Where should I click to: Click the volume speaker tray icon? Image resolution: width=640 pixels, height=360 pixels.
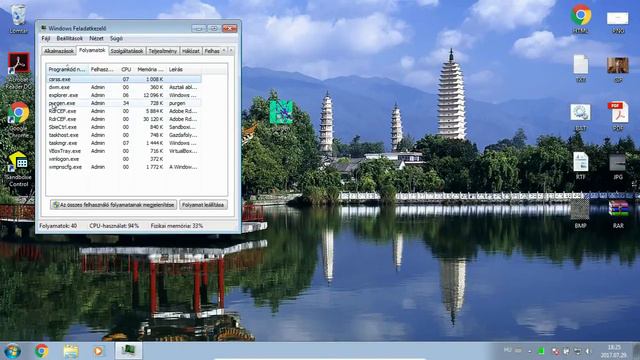(x=589, y=351)
